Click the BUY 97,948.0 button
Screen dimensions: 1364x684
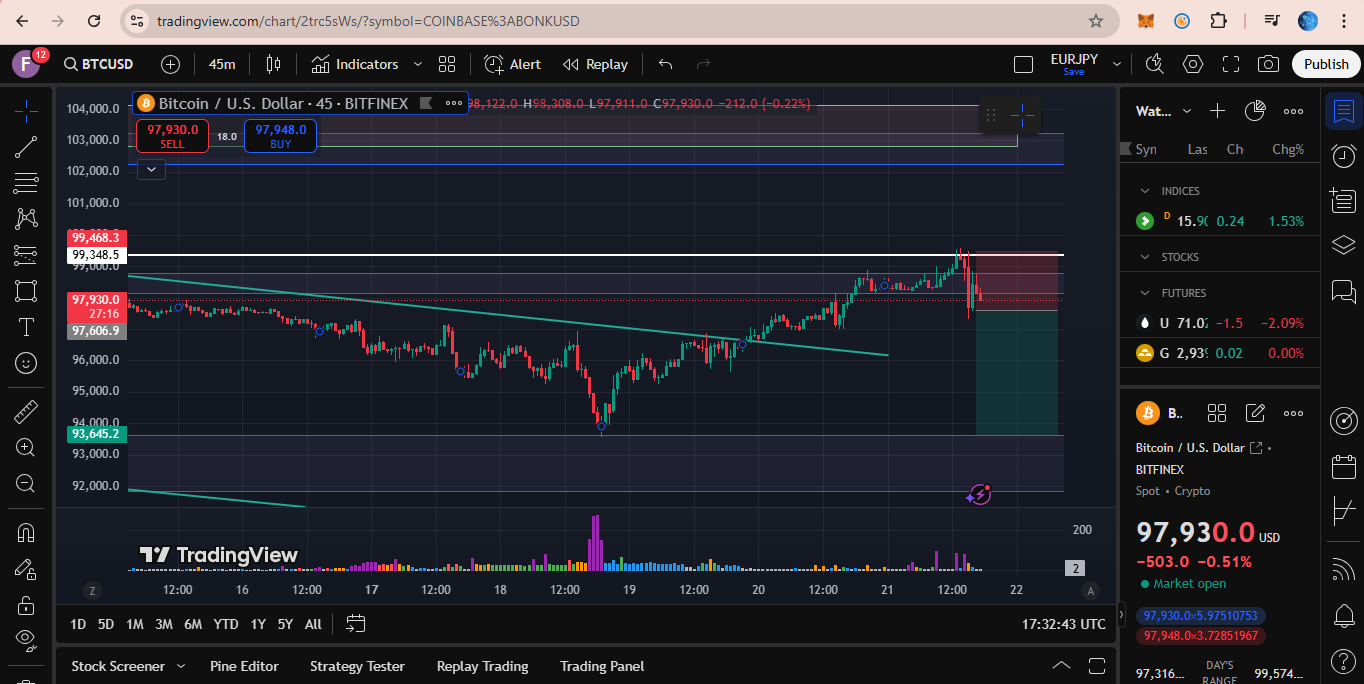coord(280,136)
